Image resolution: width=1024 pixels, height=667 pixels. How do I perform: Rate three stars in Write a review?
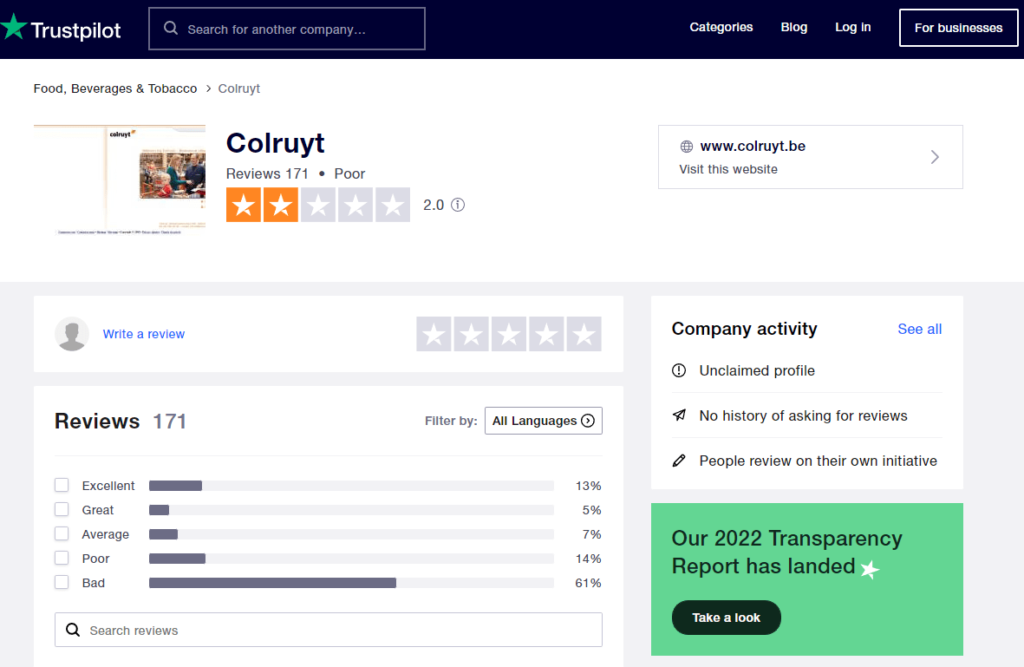click(509, 334)
